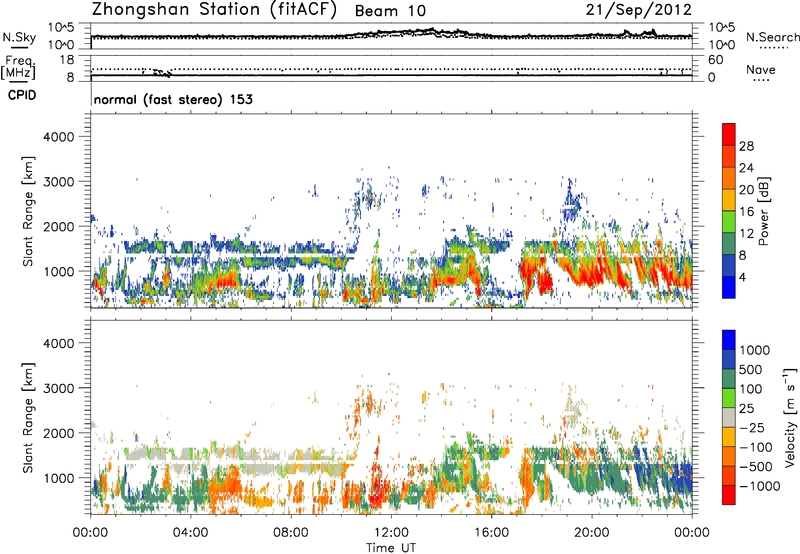Click the 2000 tick in velocity panel
The width and height of the screenshot is (800, 554).
[59, 433]
